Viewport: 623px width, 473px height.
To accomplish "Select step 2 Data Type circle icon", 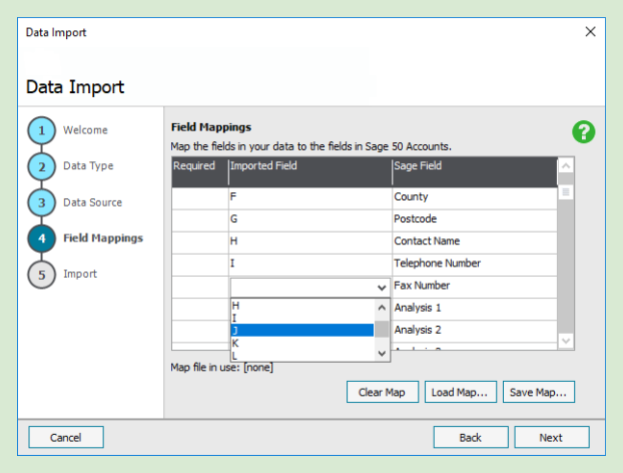I will click(41, 167).
